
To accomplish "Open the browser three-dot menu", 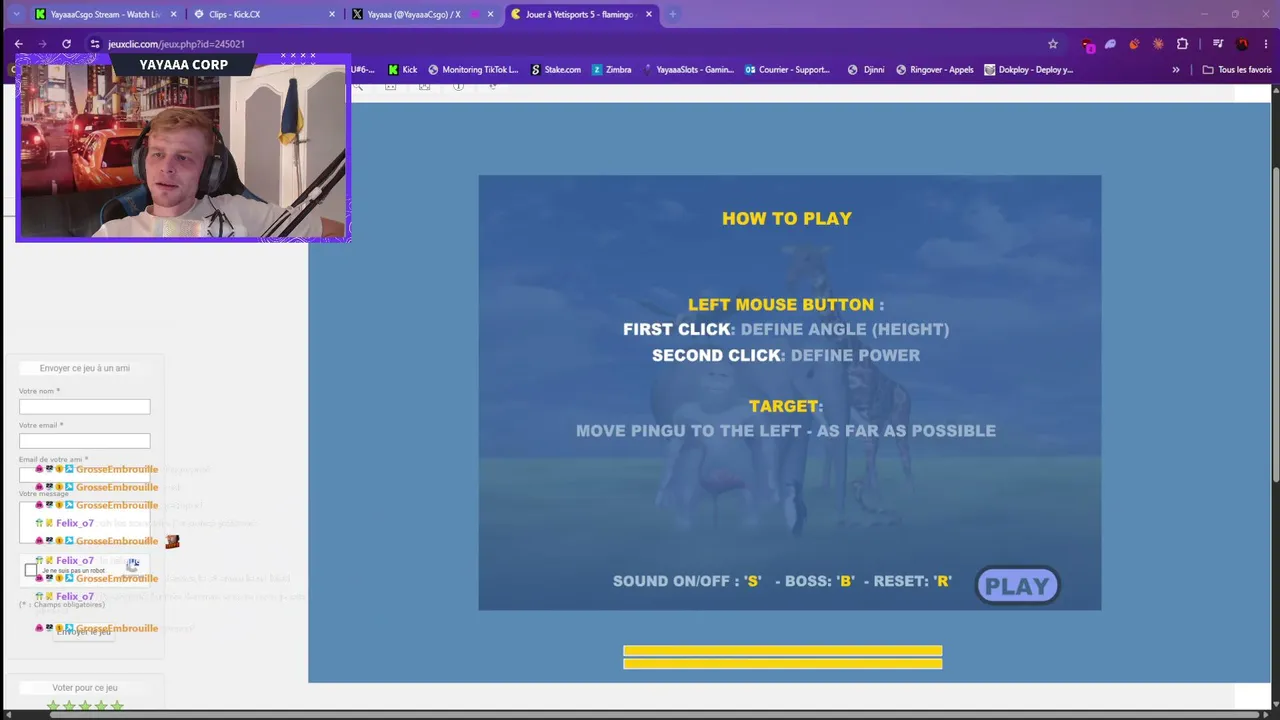I will point(1265,44).
